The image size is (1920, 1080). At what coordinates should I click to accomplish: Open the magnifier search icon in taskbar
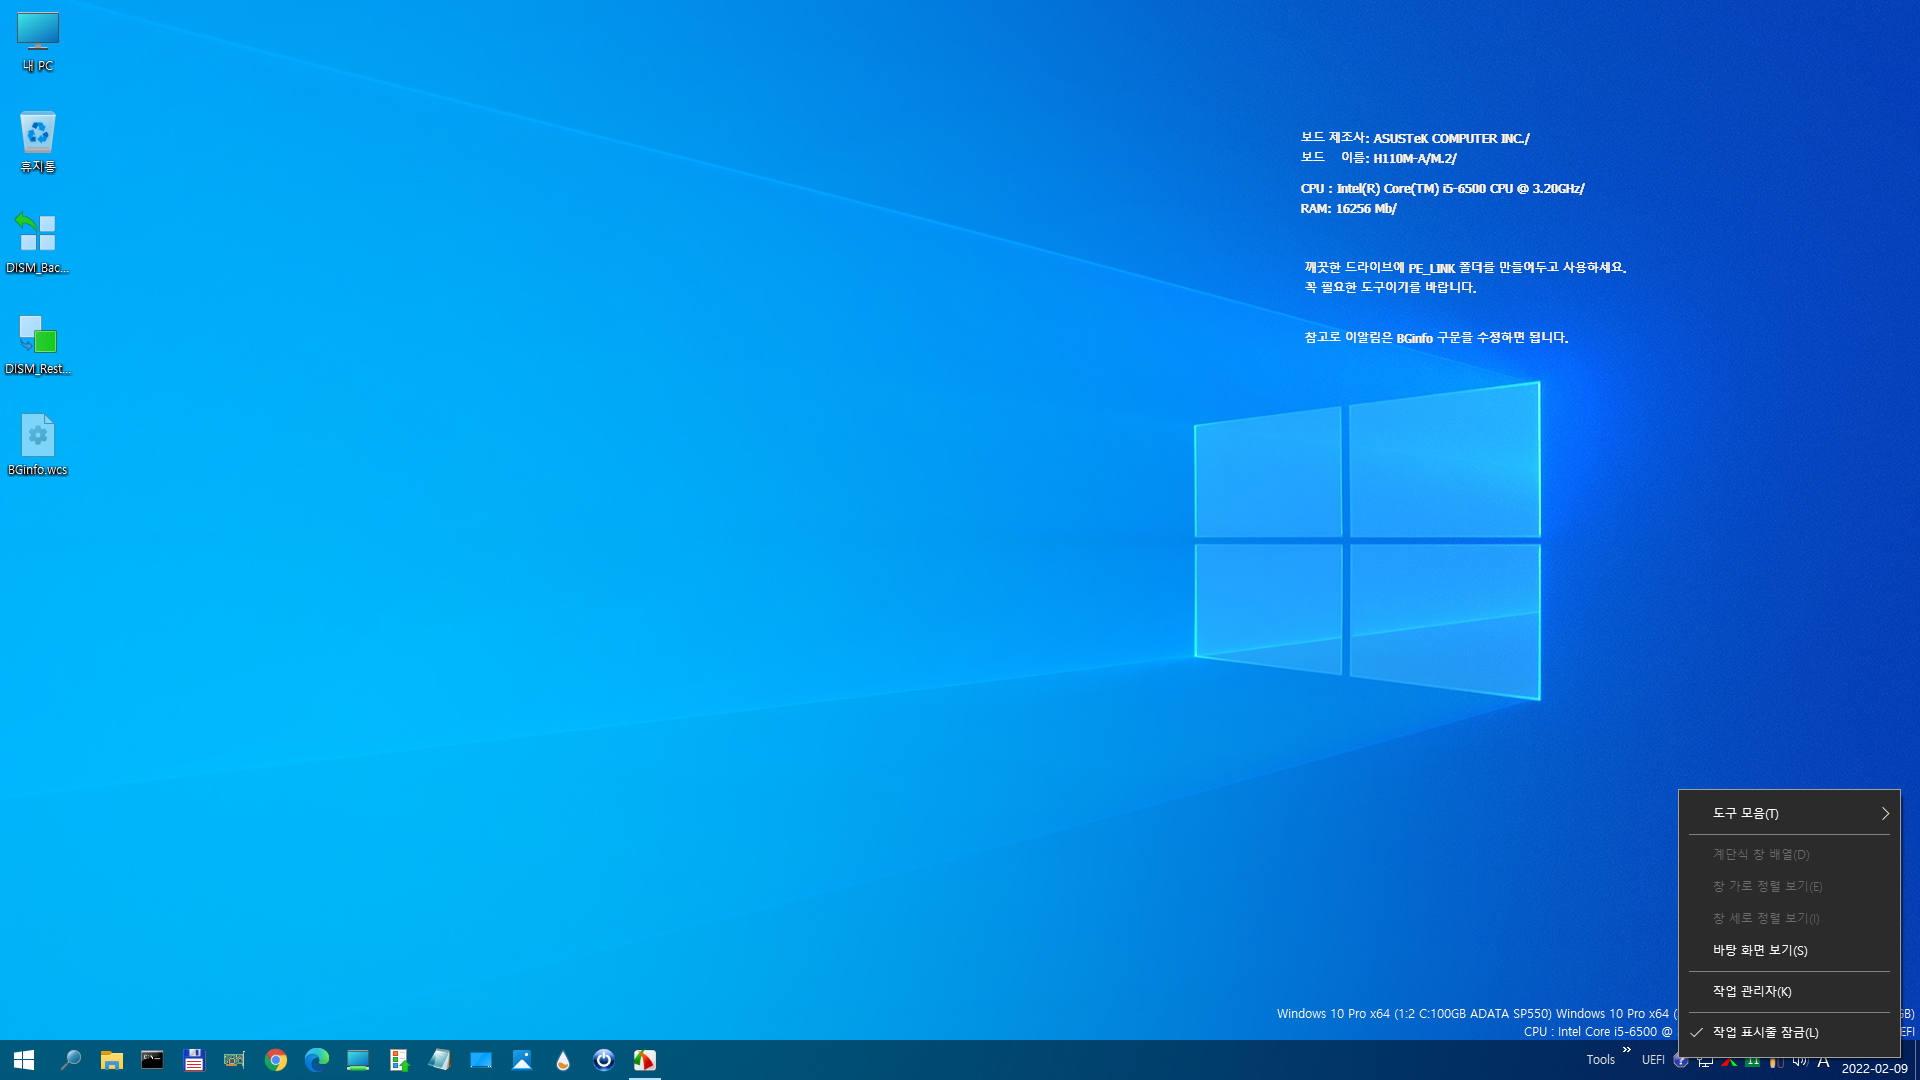coord(70,1060)
